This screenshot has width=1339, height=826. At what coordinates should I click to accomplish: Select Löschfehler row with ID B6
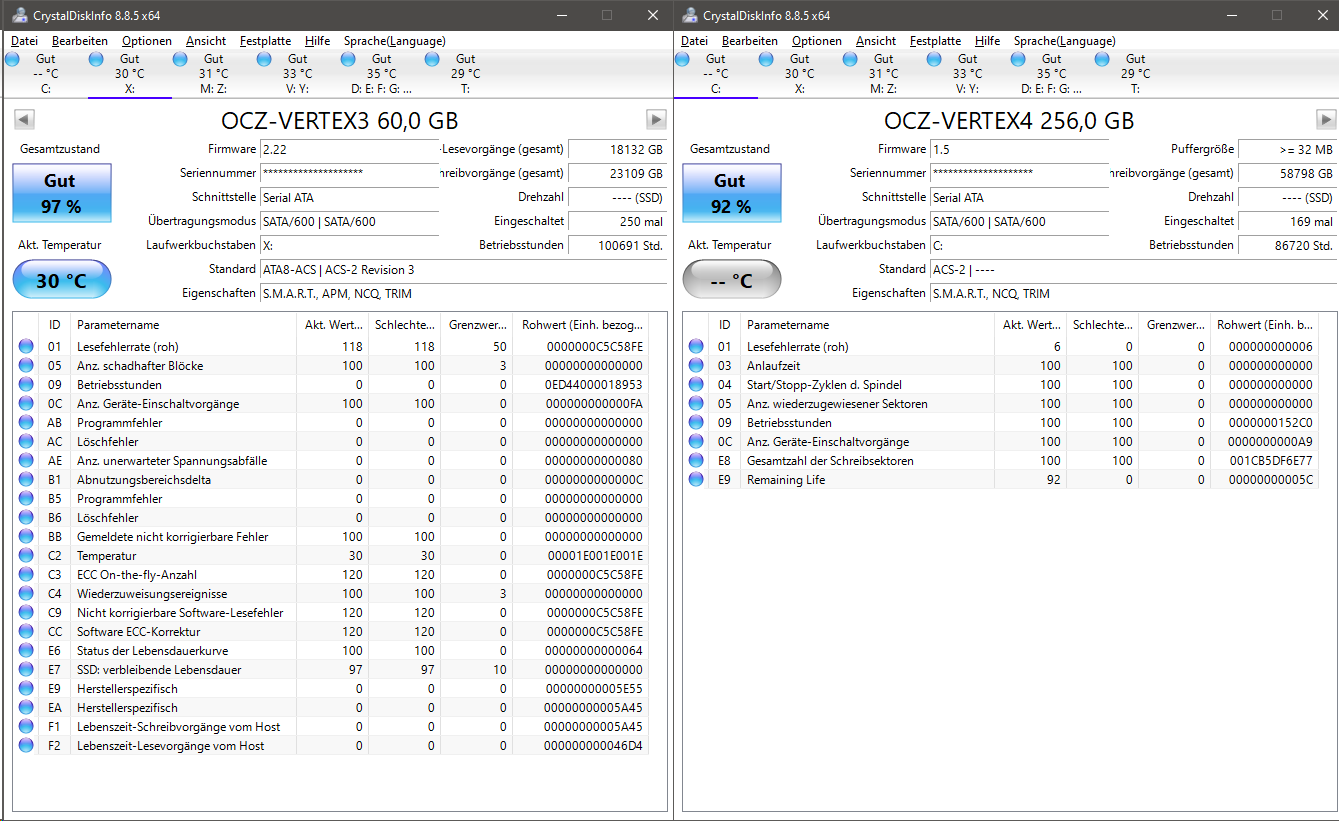[x=332, y=518]
